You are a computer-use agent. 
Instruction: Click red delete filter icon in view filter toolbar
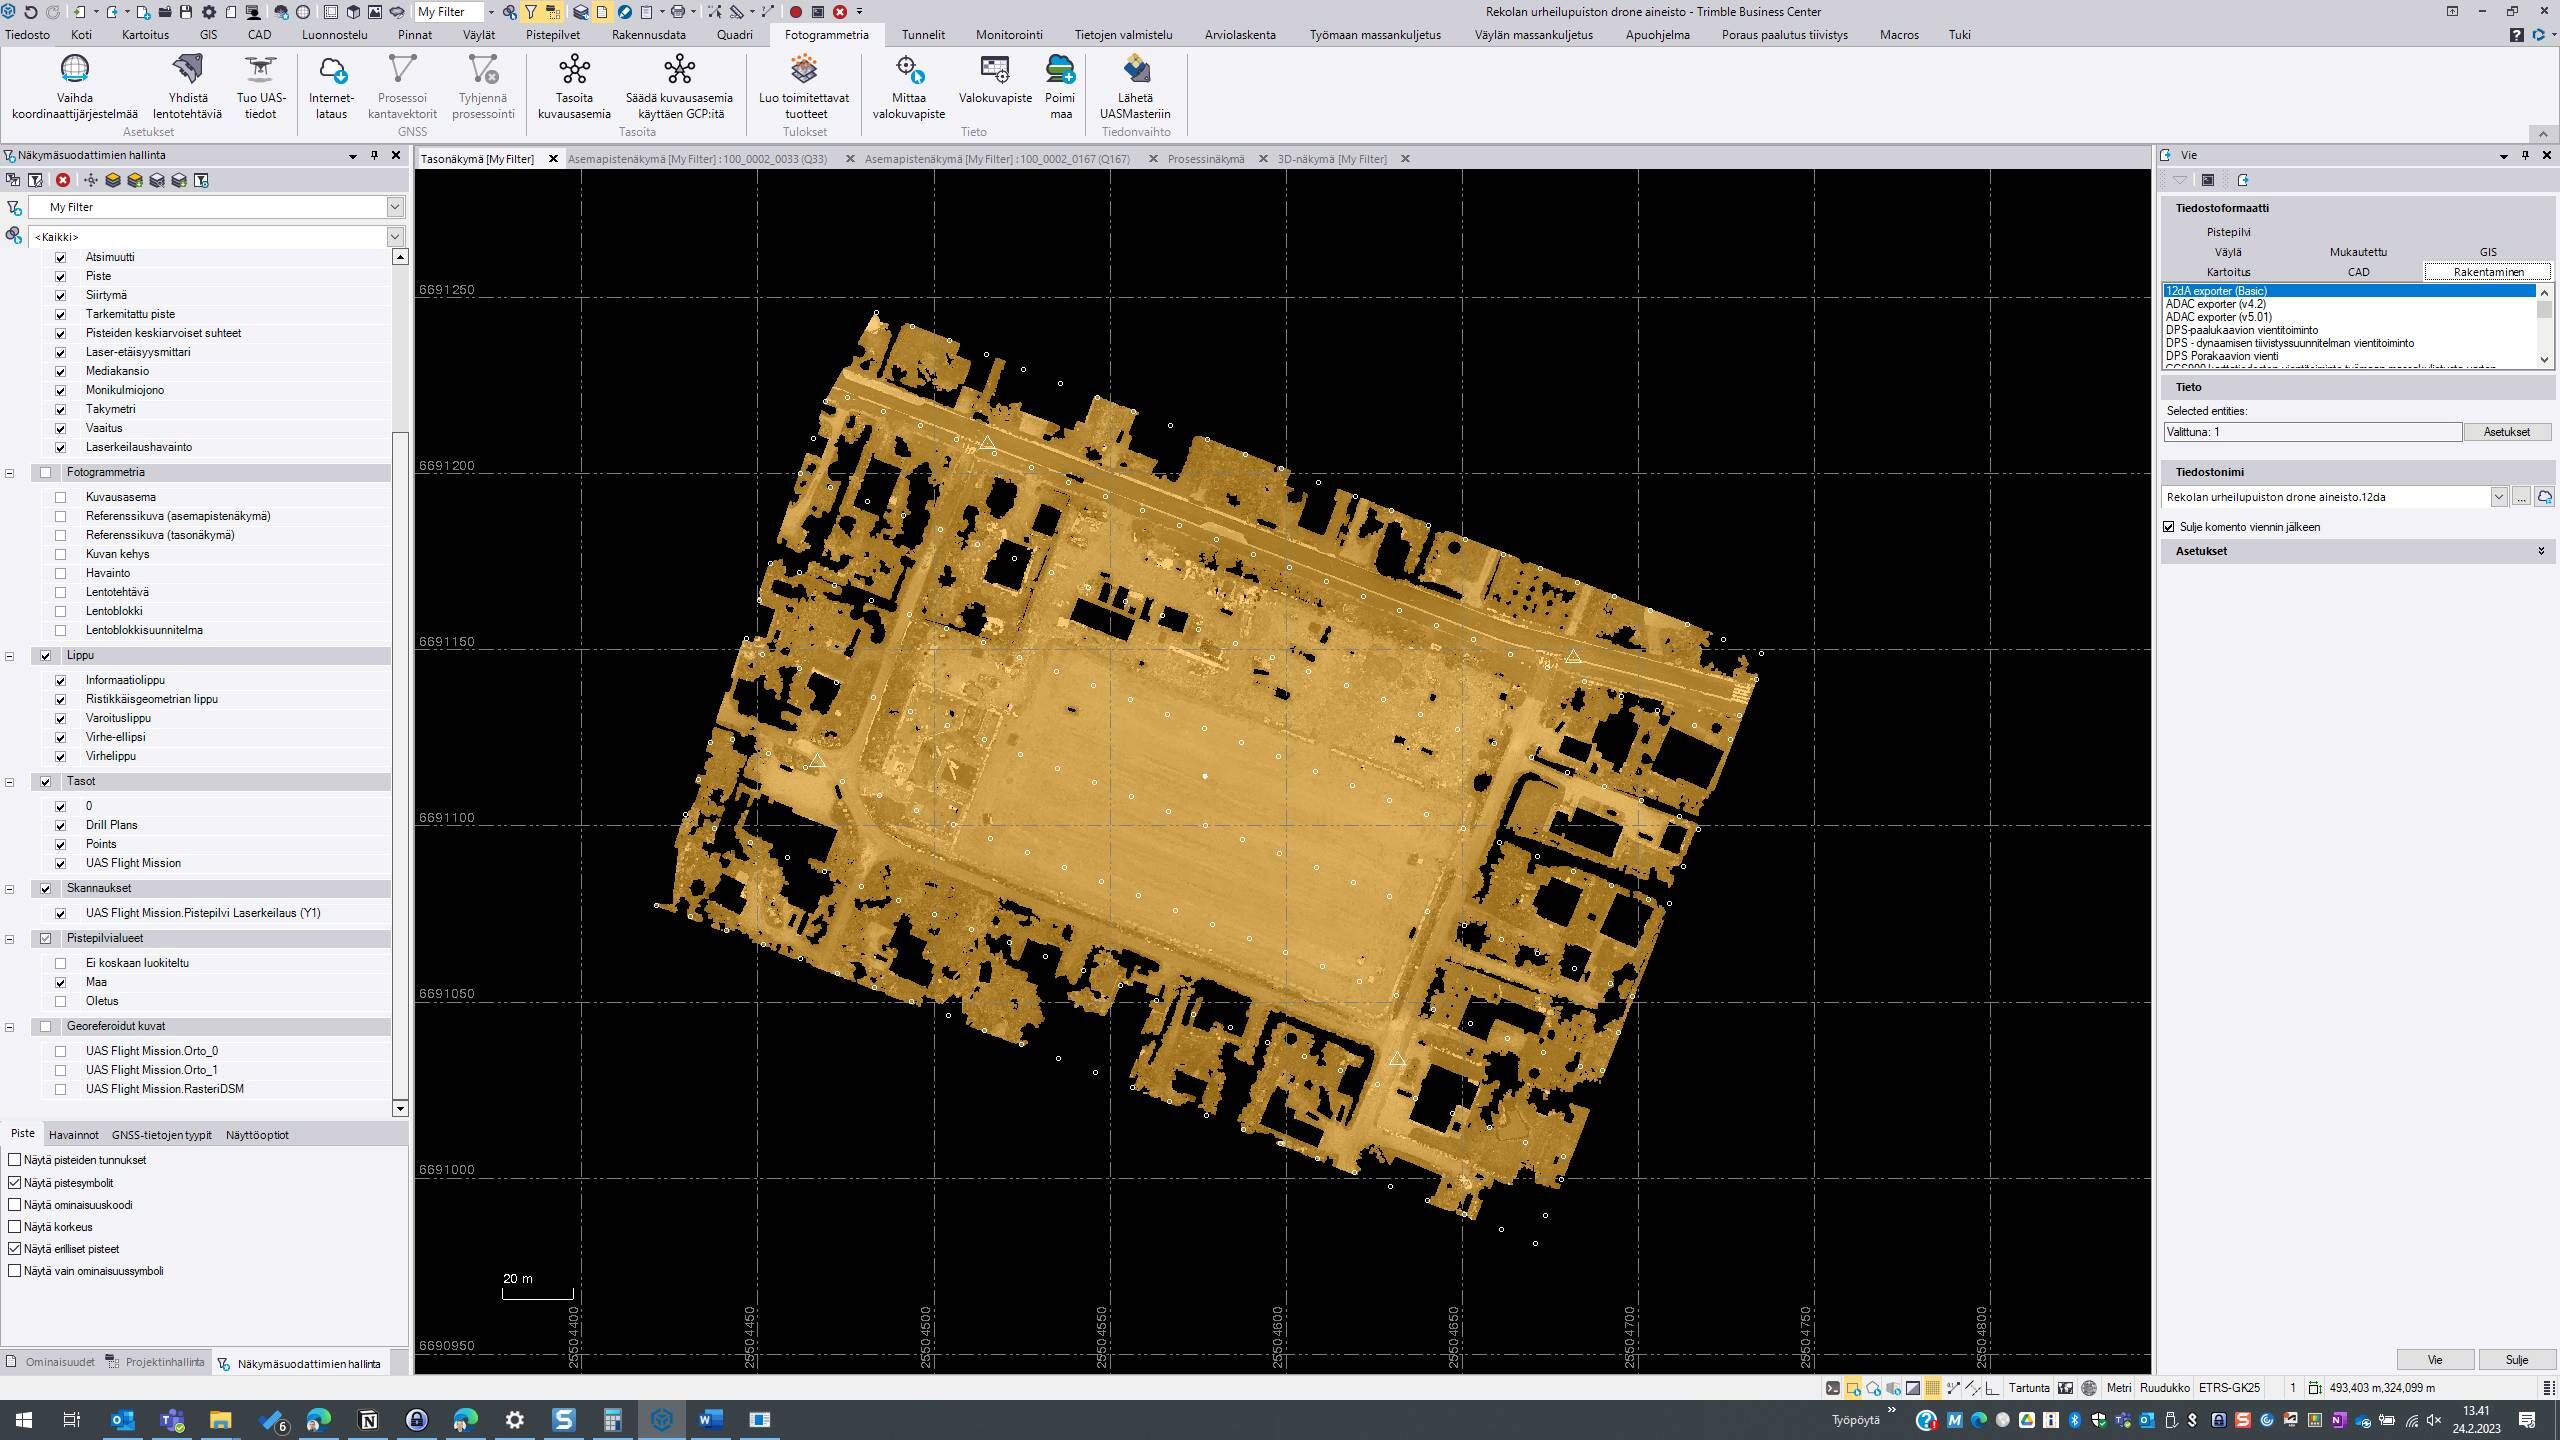(x=63, y=180)
